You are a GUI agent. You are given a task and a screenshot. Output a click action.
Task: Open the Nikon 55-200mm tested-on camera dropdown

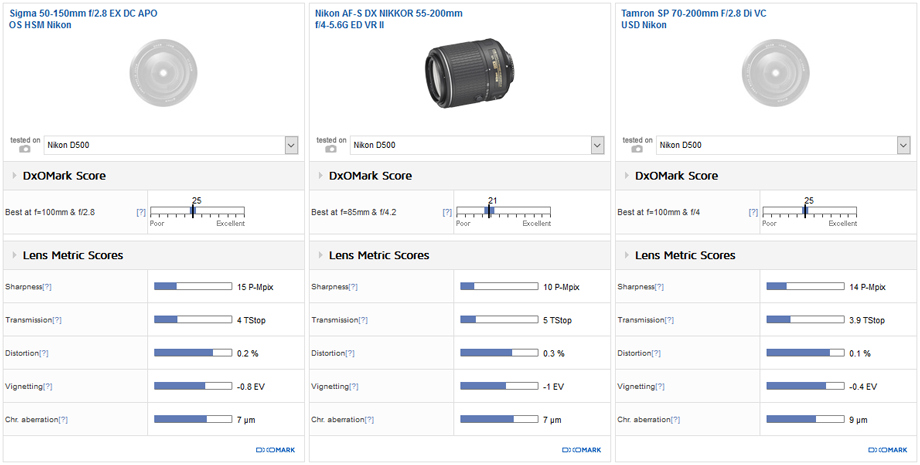click(477, 145)
